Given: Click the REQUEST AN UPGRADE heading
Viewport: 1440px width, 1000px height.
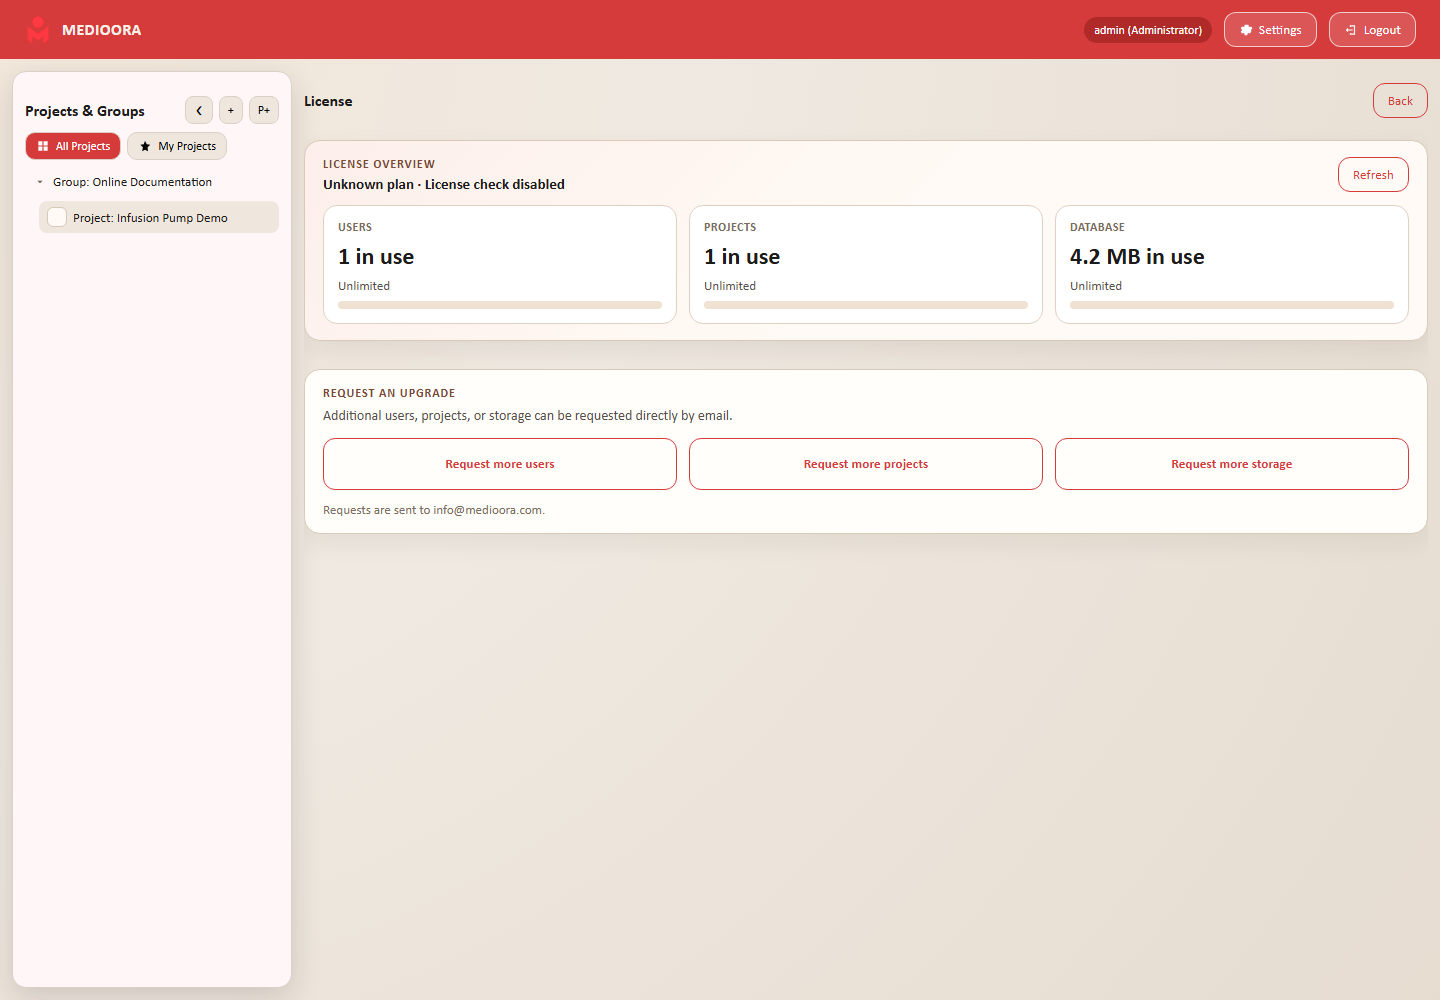Looking at the screenshot, I should [389, 393].
